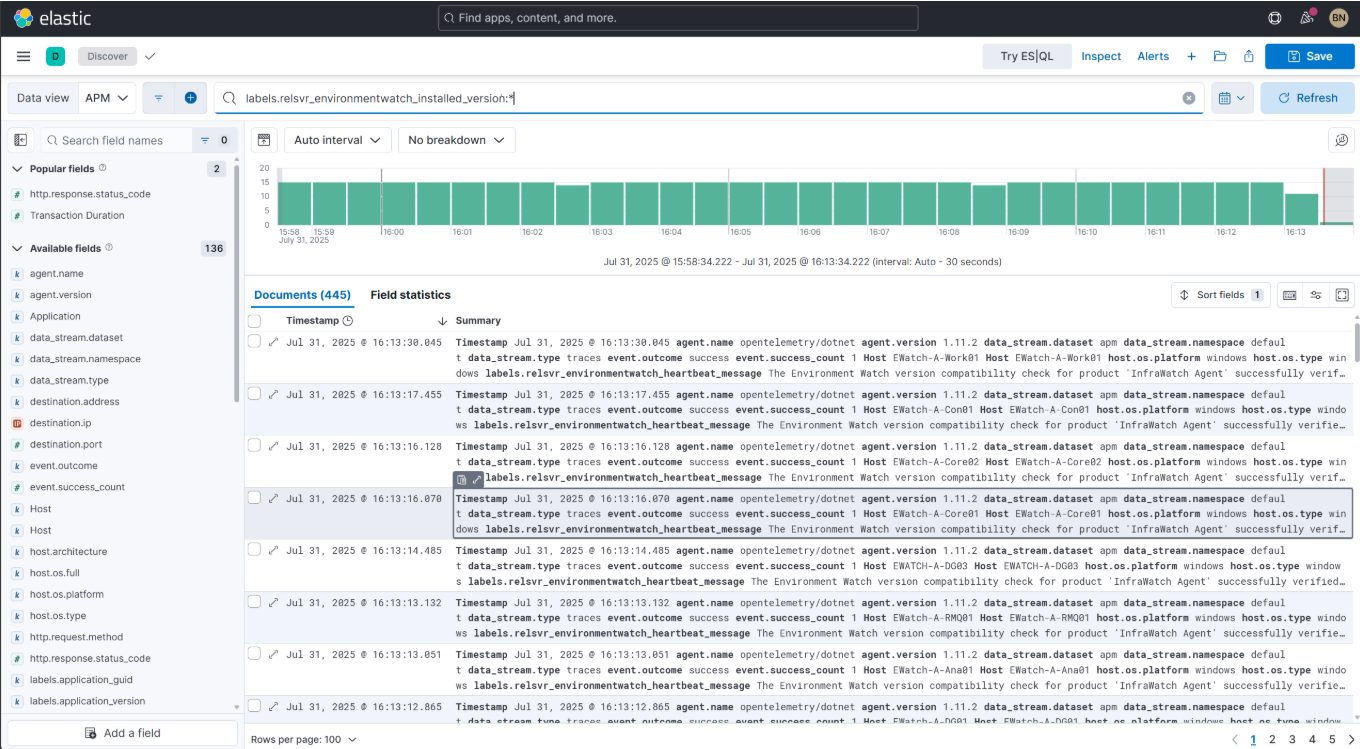The width and height of the screenshot is (1360, 749).
Task: Open the hamburger navigation menu
Action: point(23,56)
